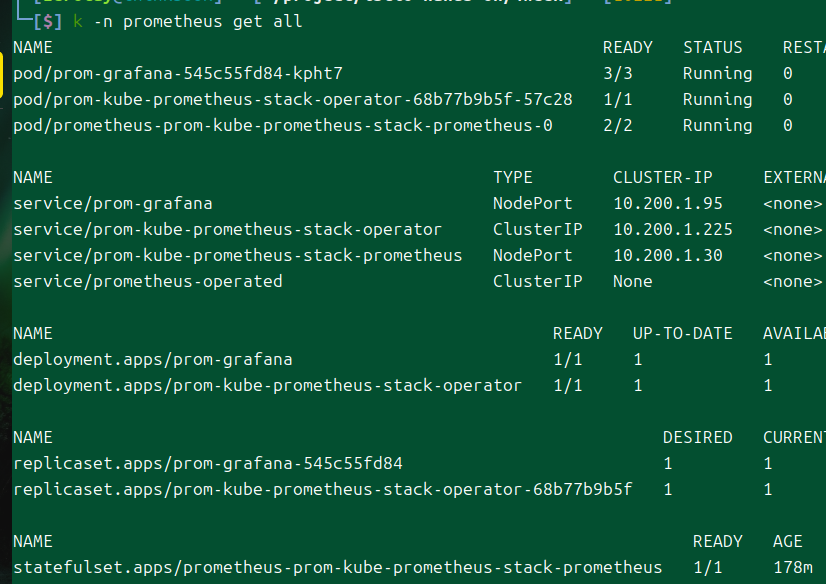The height and width of the screenshot is (584, 826).
Task: Click the "178m" age value
Action: 793,567
